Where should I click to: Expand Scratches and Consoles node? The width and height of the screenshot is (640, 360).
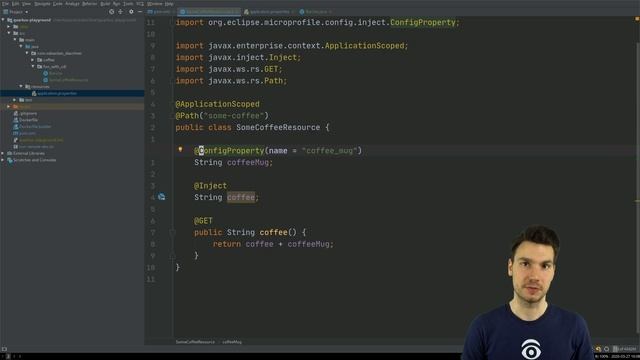click(x=3, y=160)
